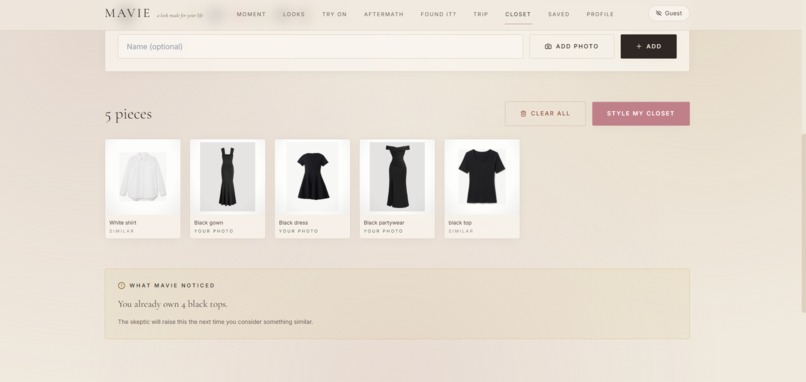806x382 pixels.
Task: Open the Aftermath tab
Action: point(383,14)
